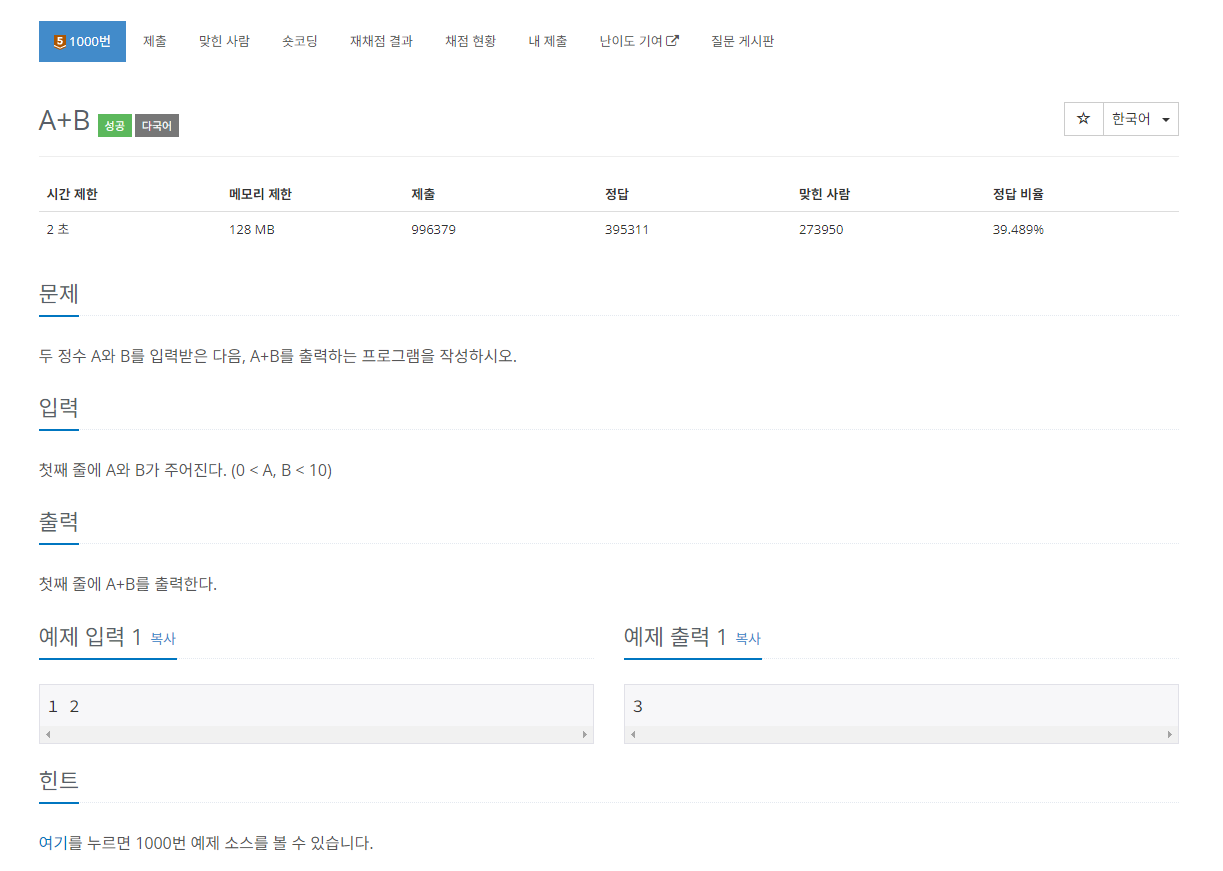The image size is (1223, 871).
Task: Click inside the sample output code box
Action: [901, 707]
